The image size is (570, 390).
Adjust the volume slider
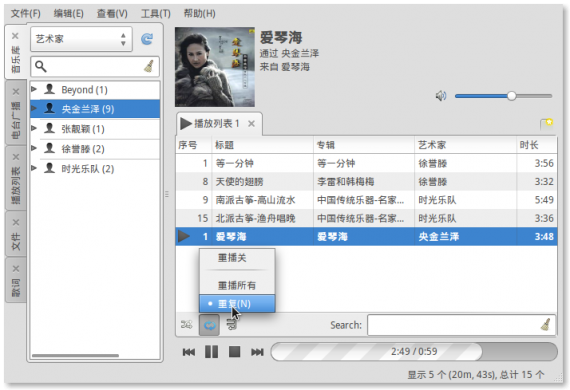tap(503, 96)
